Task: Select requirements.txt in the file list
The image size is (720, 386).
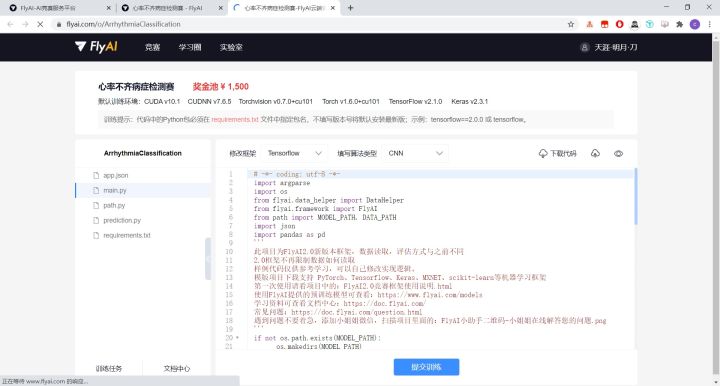Action: pyautogui.click(x=143, y=235)
